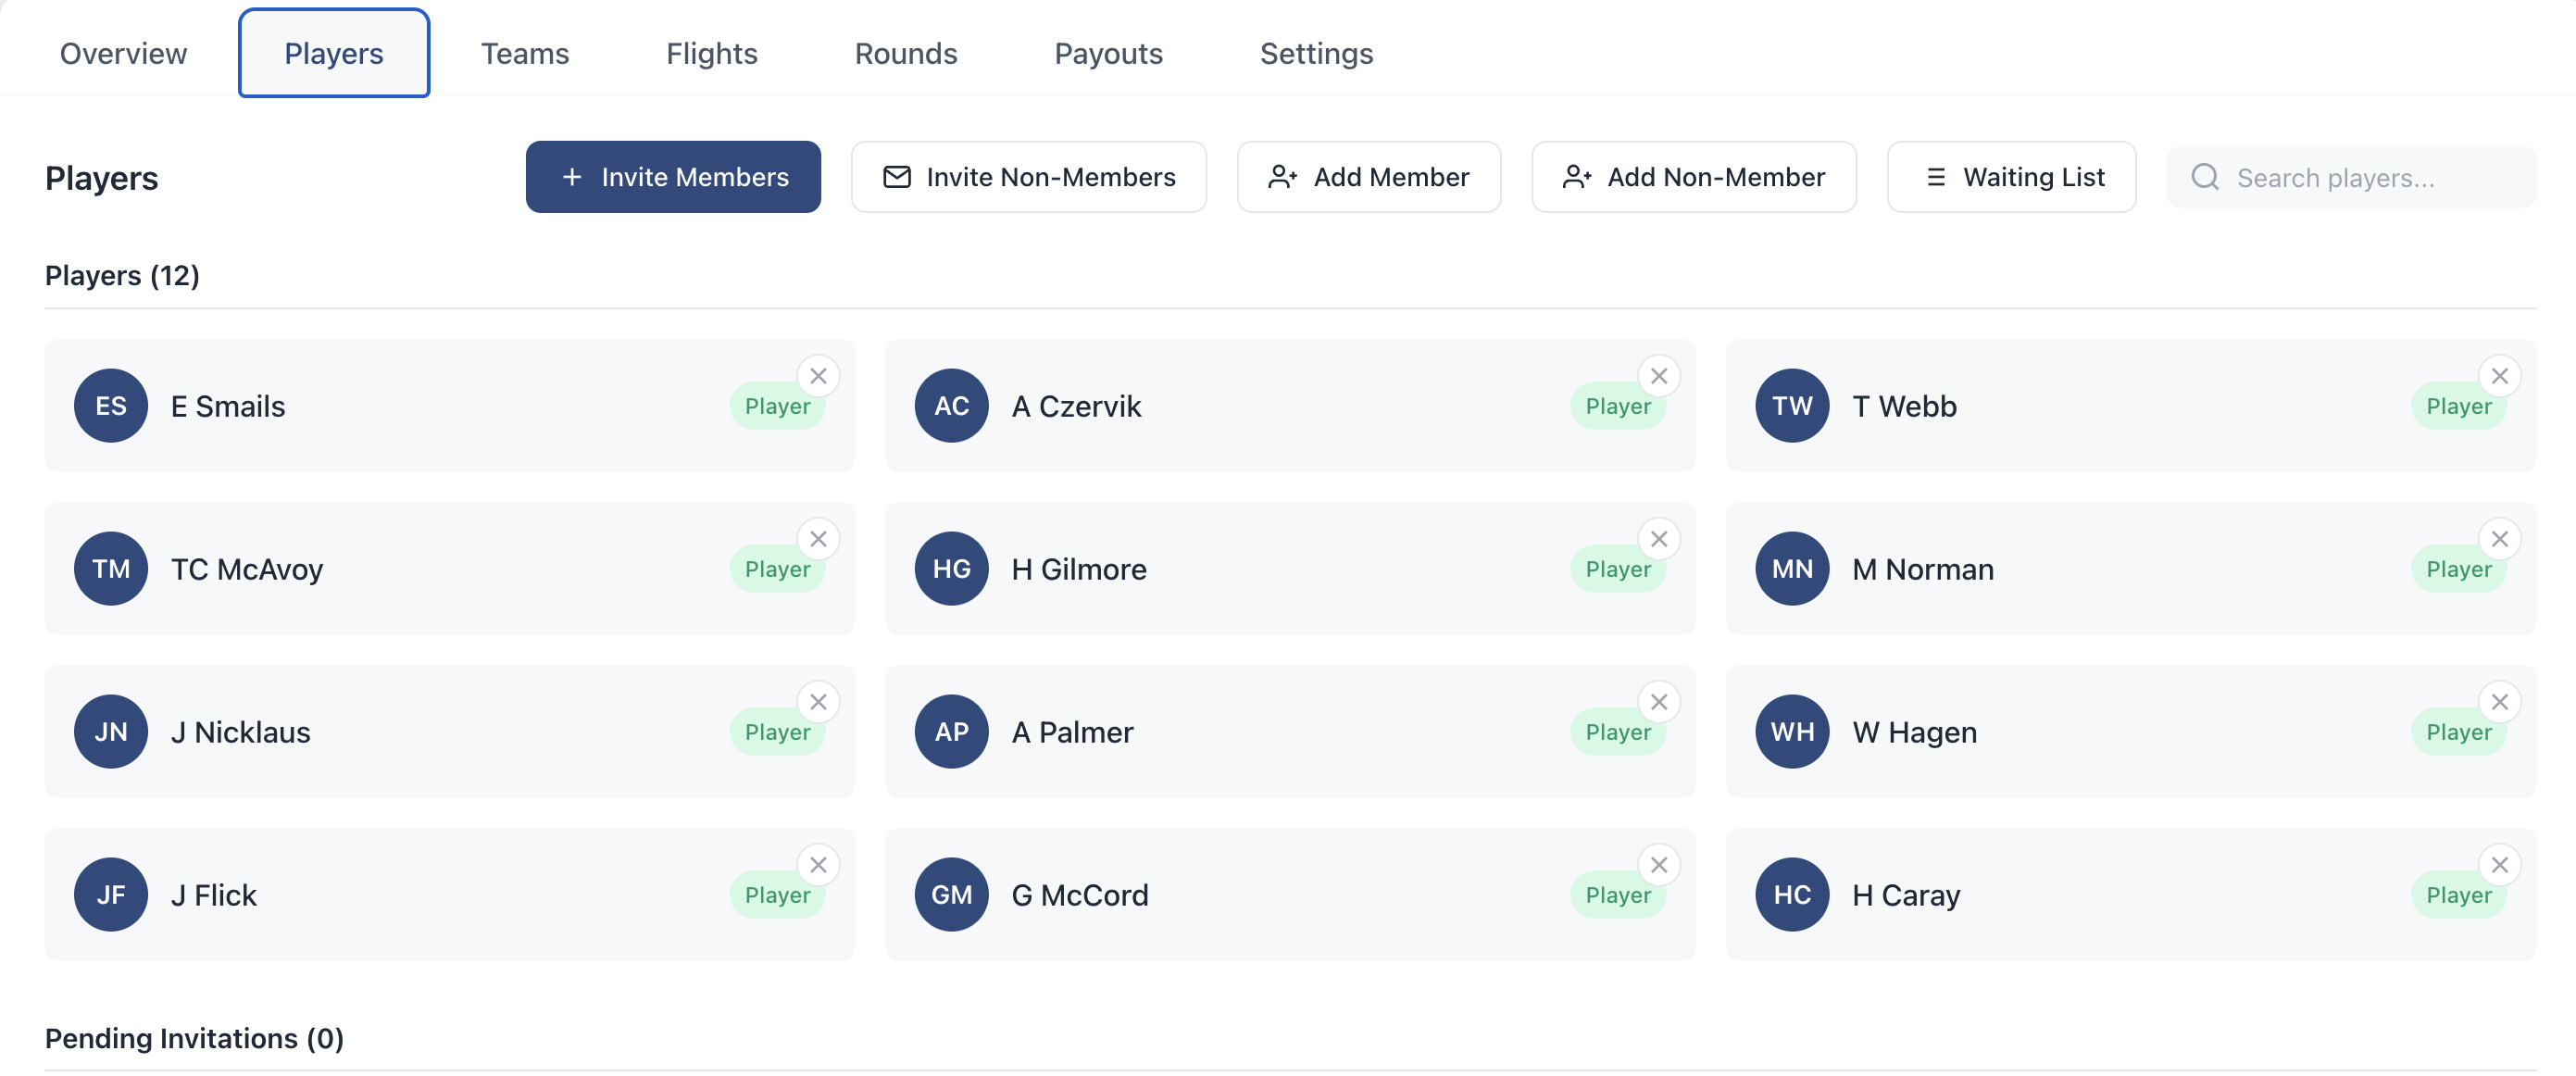Open the Waiting List
This screenshot has height=1076, width=2576.
click(2011, 177)
